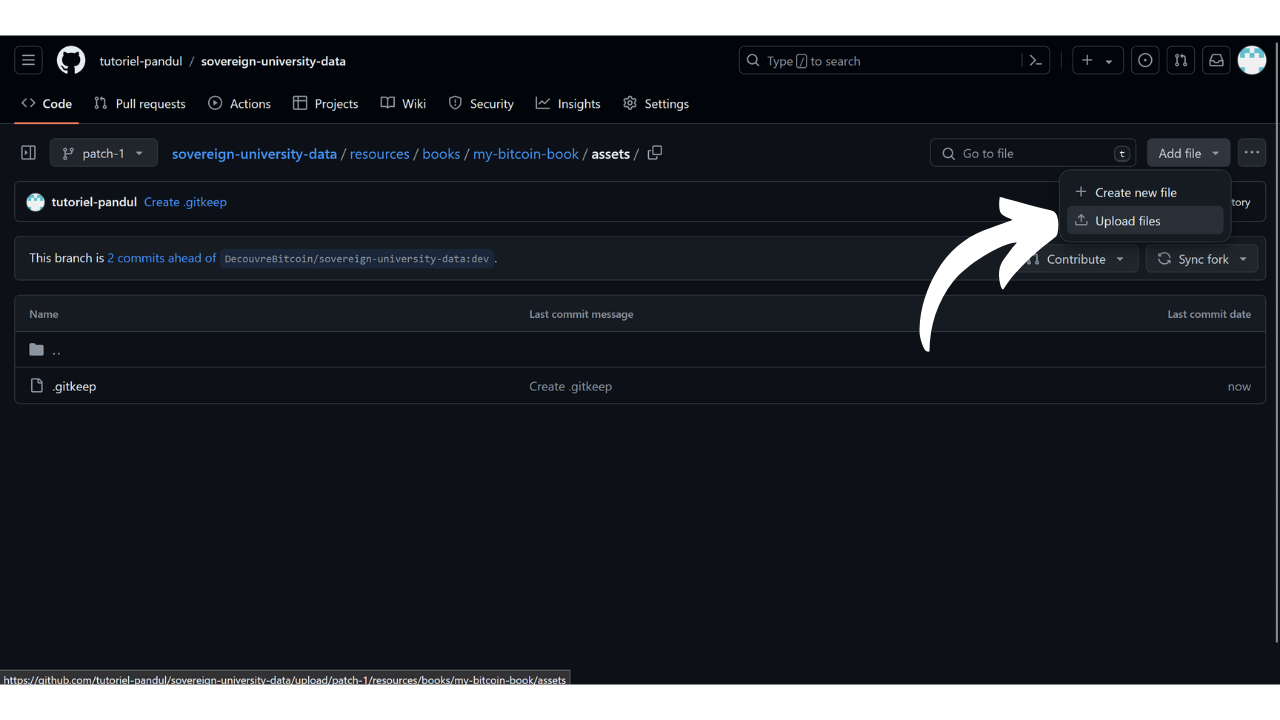Choose Create new file menu item
This screenshot has height=720, width=1280.
point(1145,192)
